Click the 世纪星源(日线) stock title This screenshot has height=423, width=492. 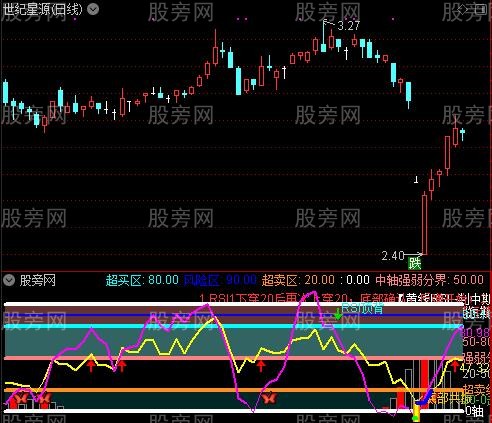pyautogui.click(x=42, y=9)
